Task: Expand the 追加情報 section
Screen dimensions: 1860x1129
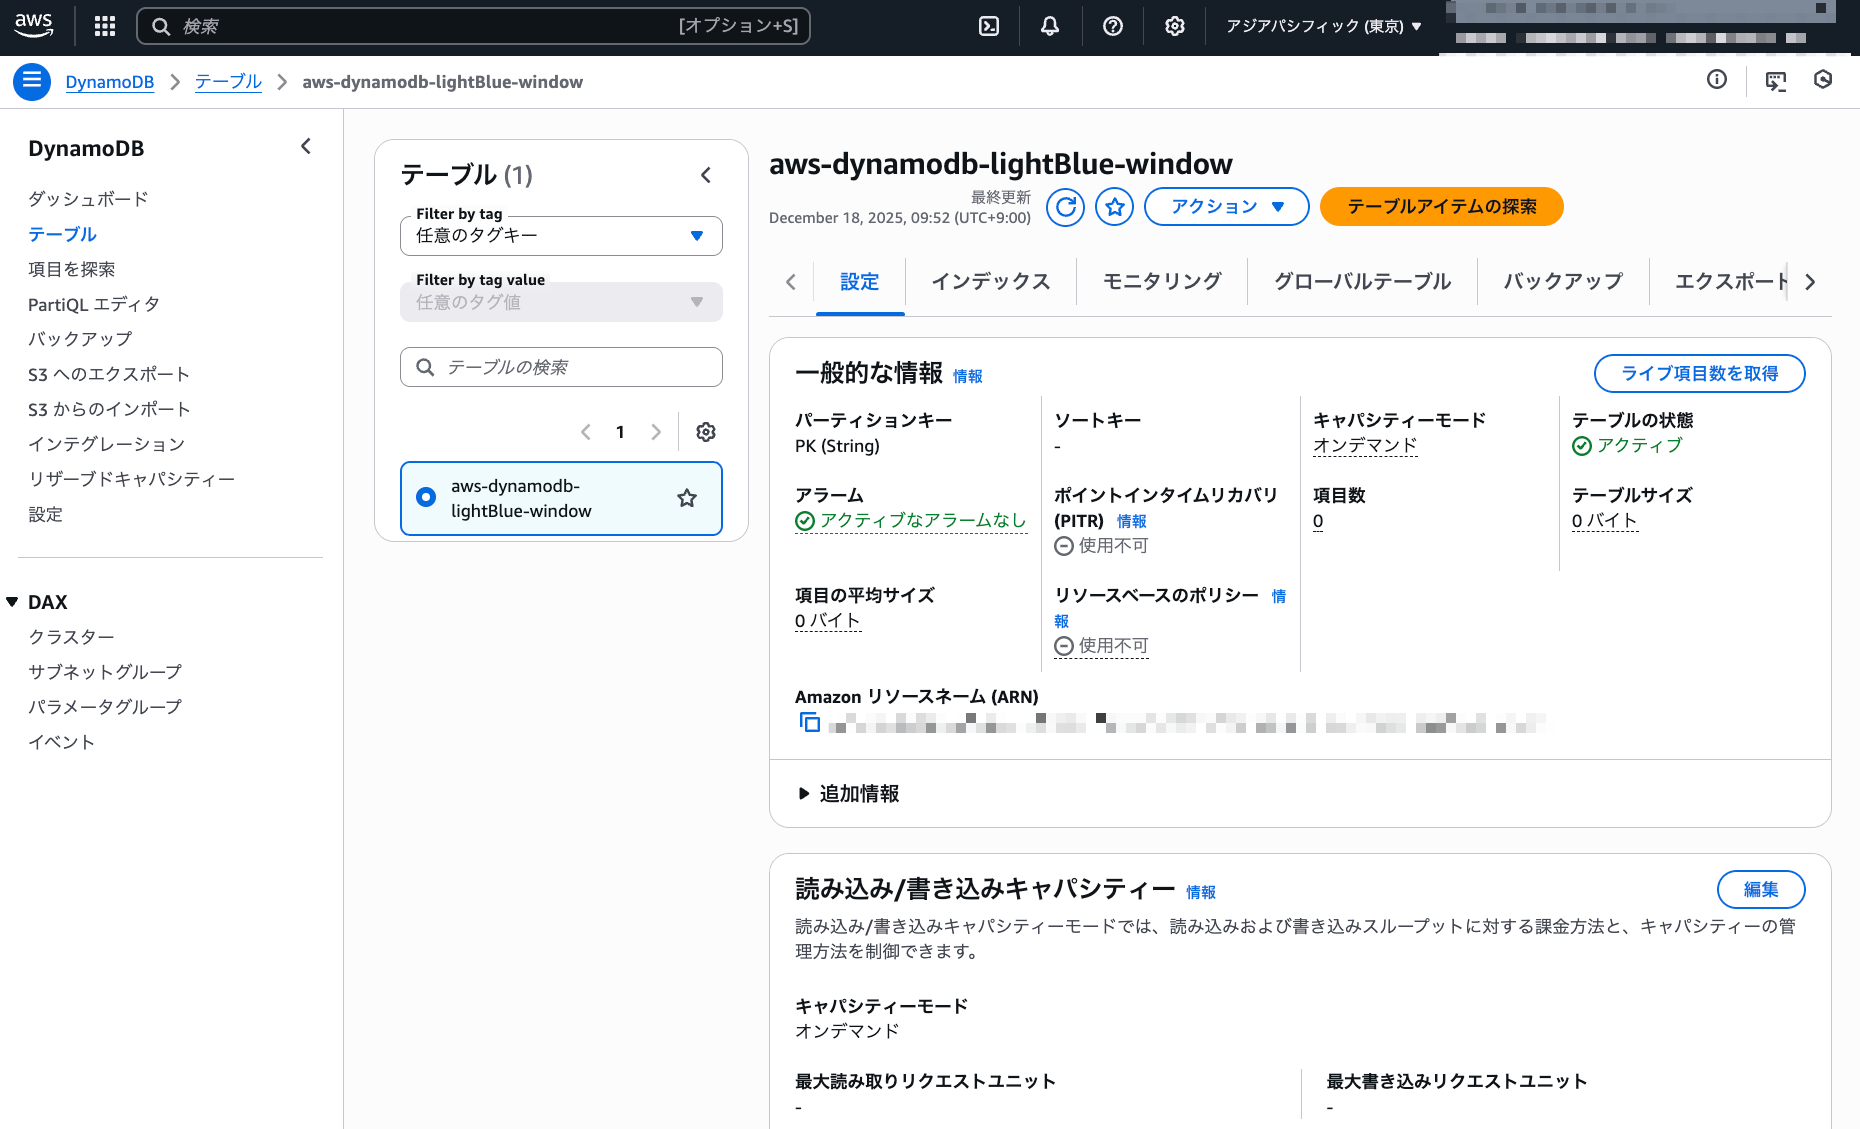Action: tap(849, 793)
